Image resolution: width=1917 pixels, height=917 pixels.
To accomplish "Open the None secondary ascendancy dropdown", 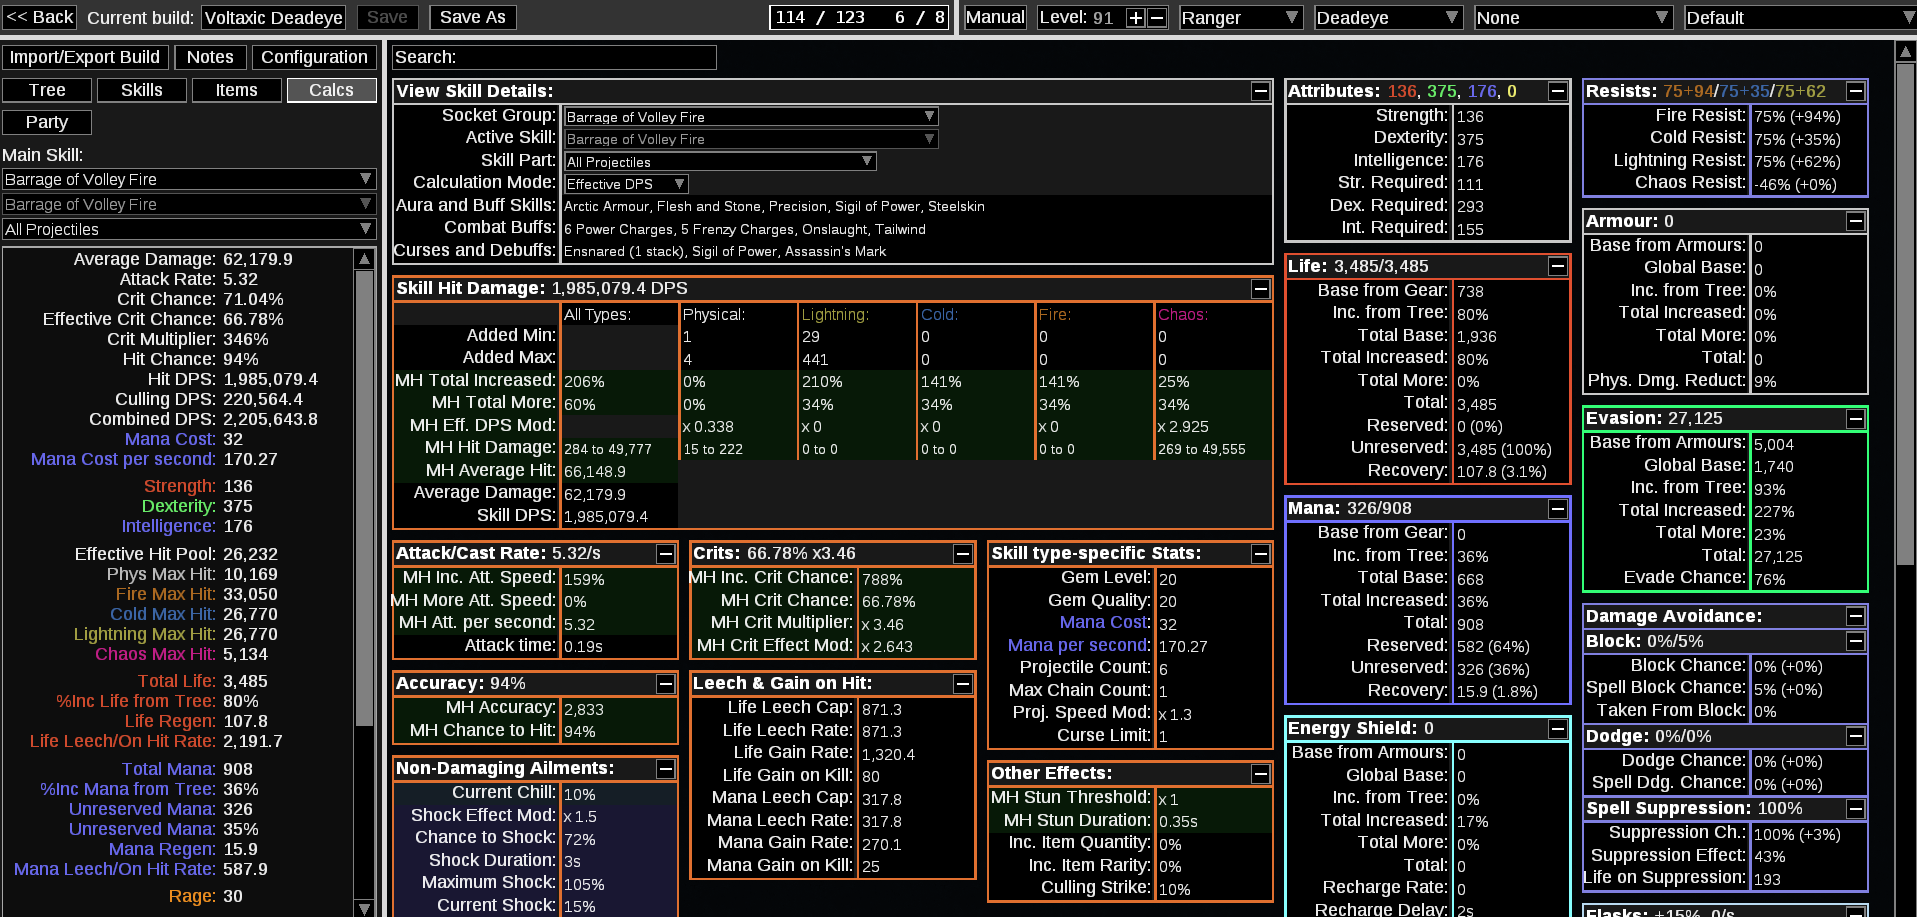I will click(x=1573, y=18).
